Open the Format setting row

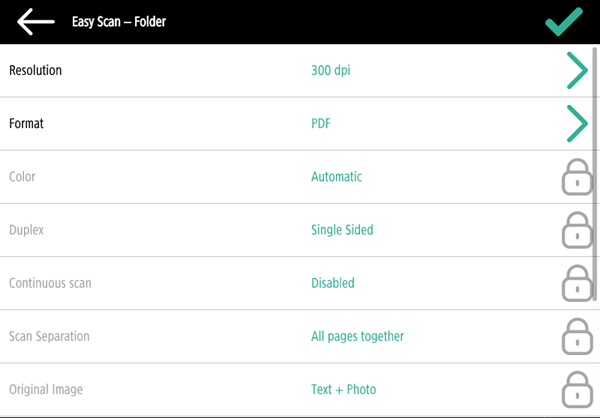click(27, 124)
